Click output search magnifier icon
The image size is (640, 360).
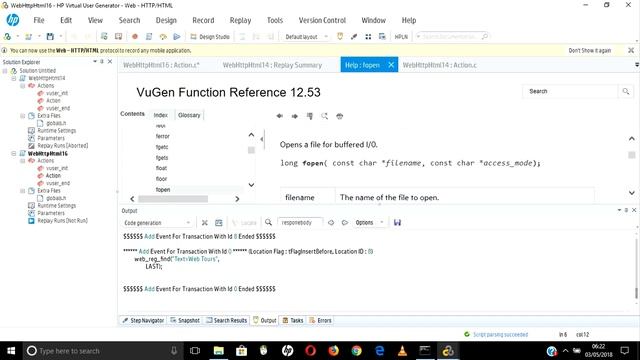click(268, 222)
